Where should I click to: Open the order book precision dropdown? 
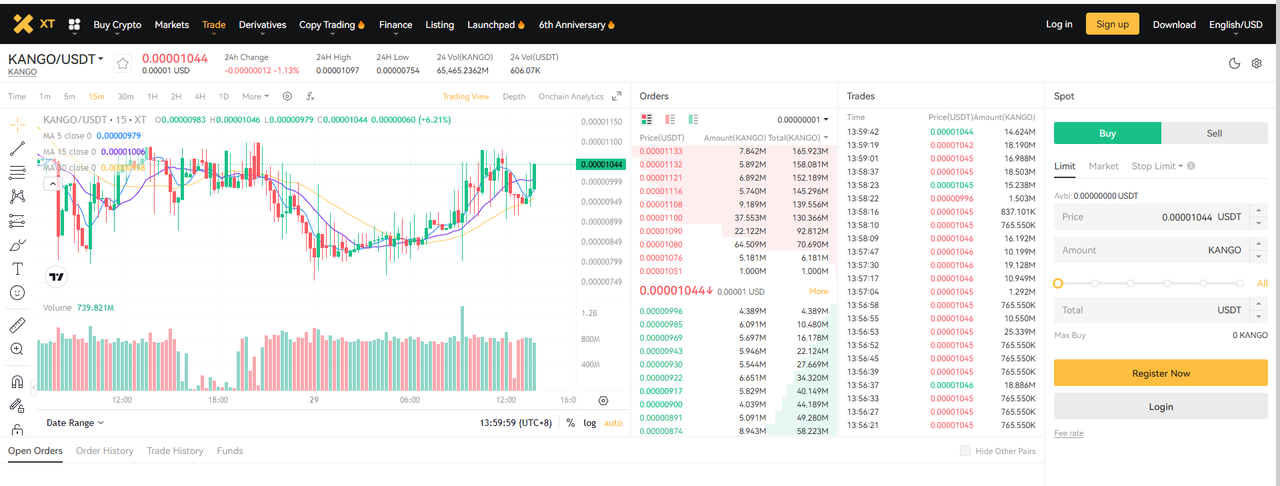pyautogui.click(x=803, y=120)
